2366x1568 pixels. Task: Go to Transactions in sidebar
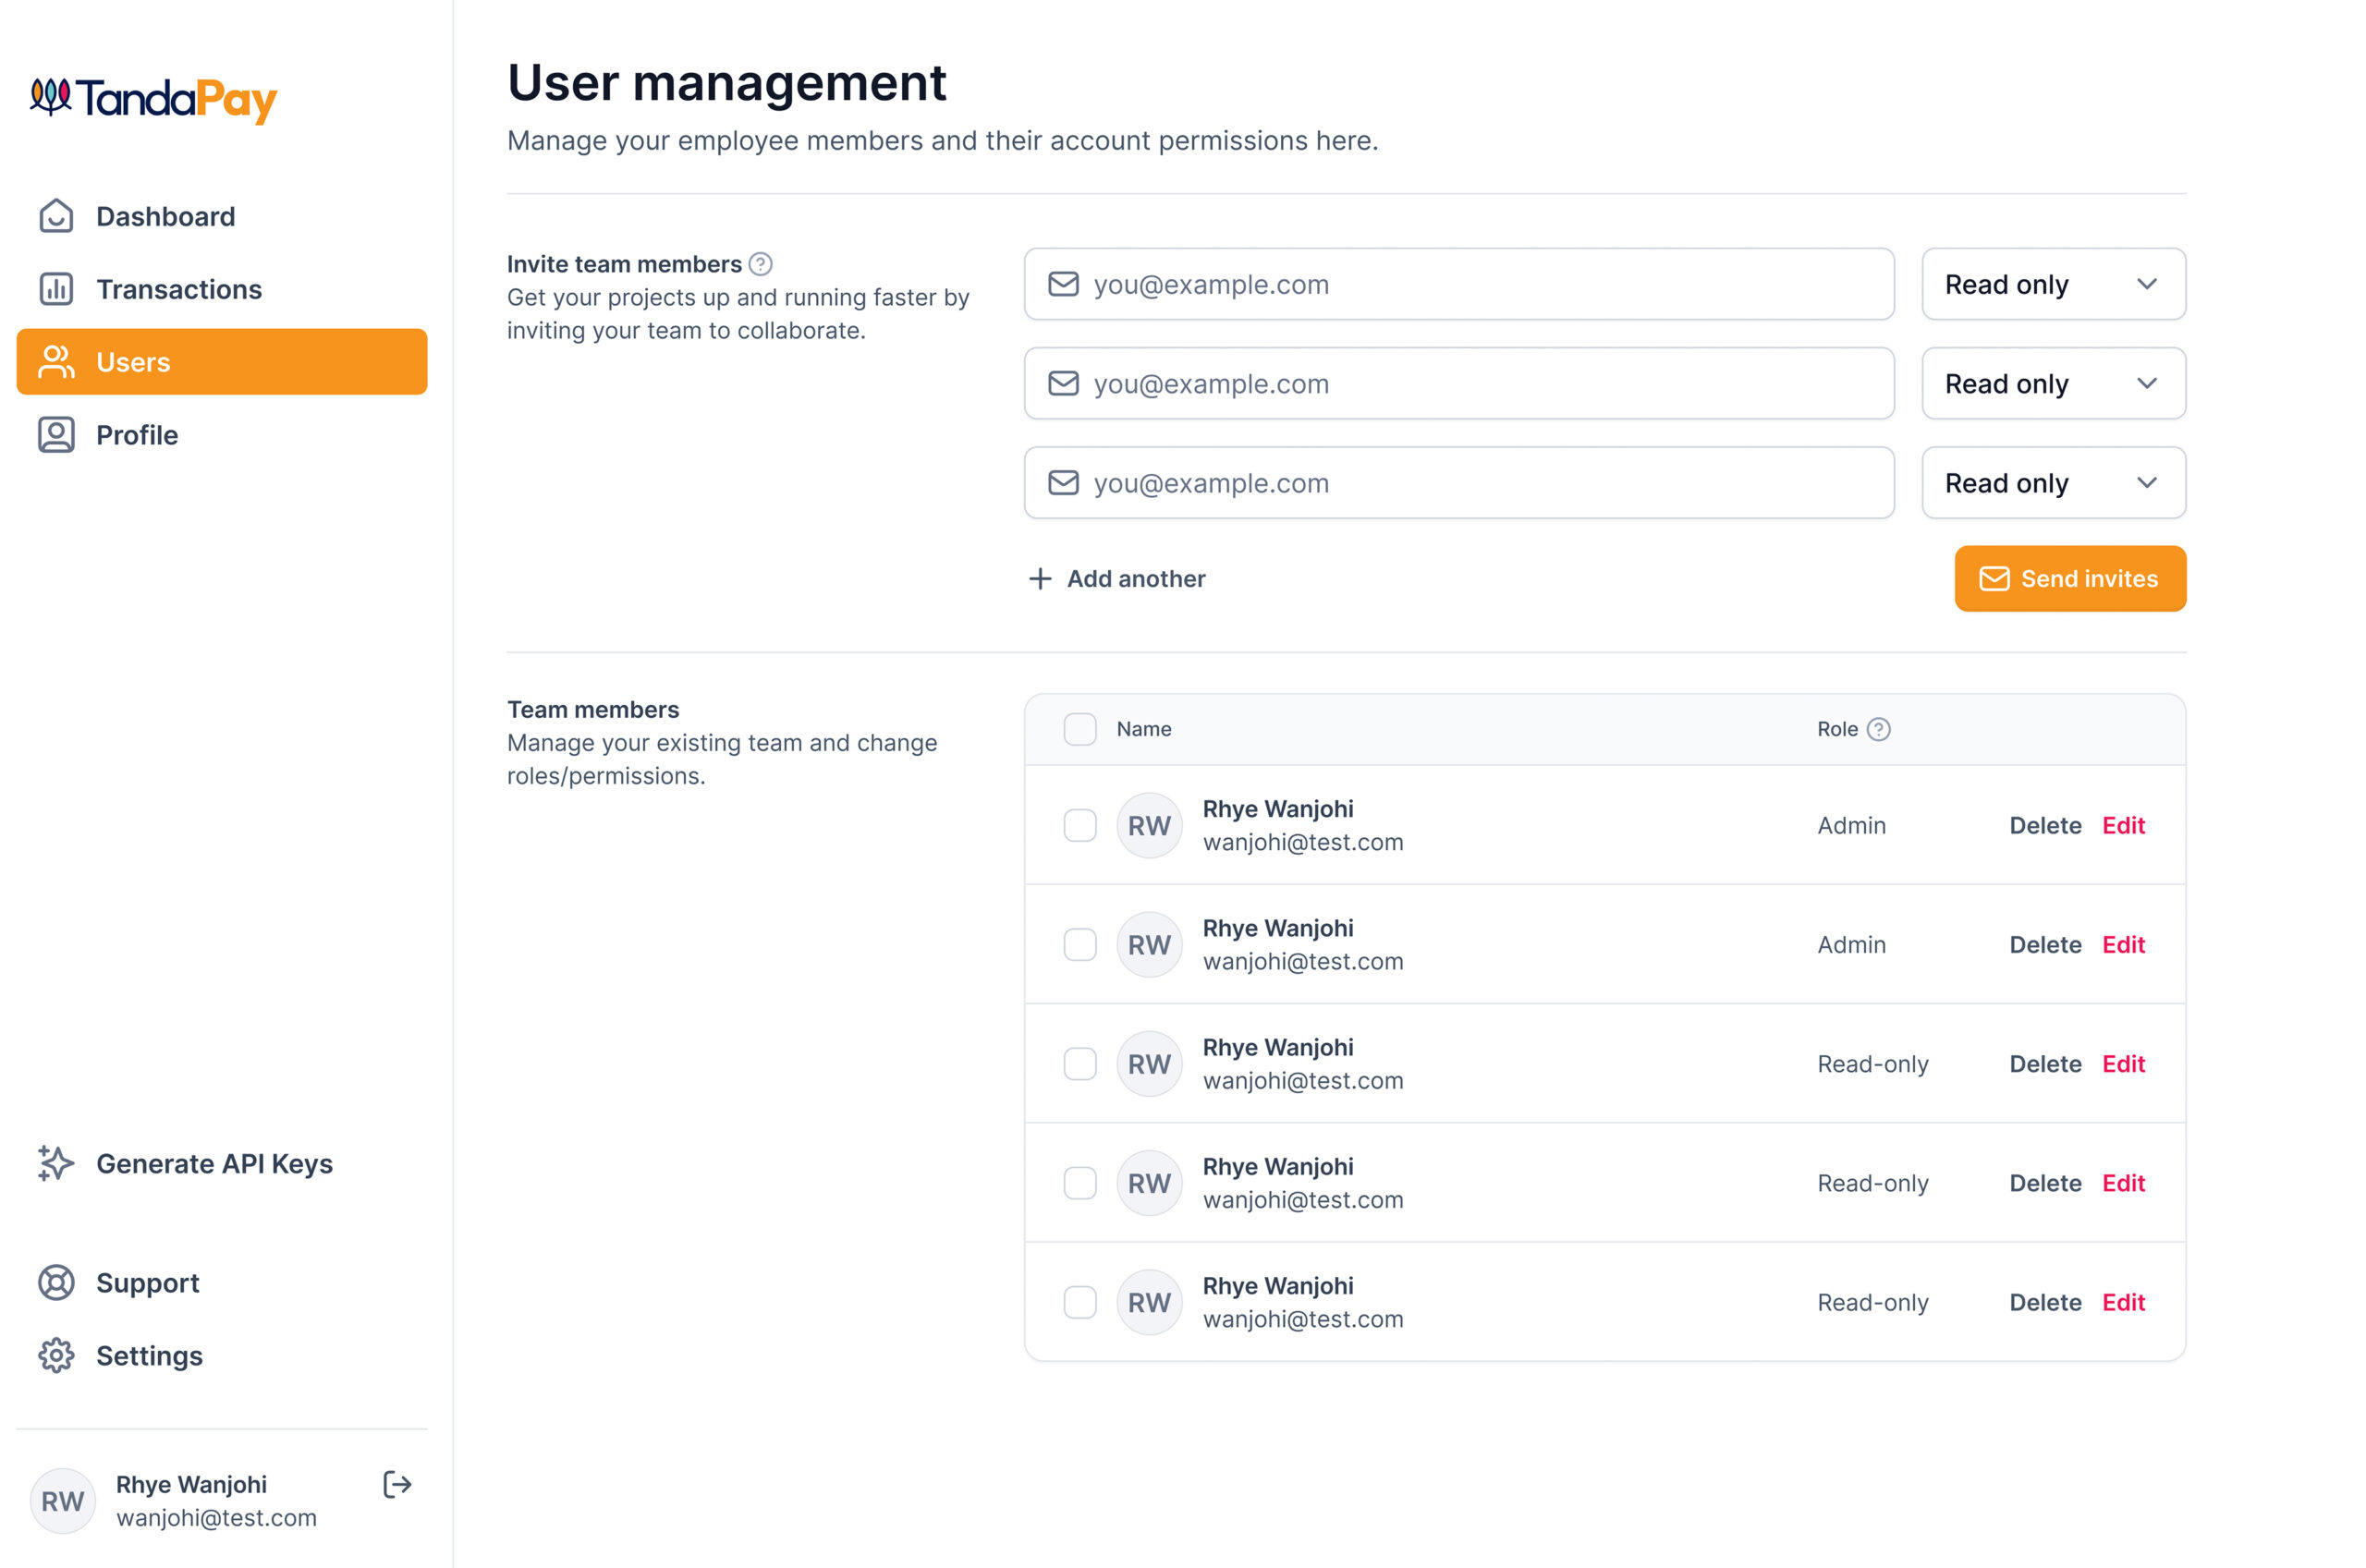[x=178, y=289]
